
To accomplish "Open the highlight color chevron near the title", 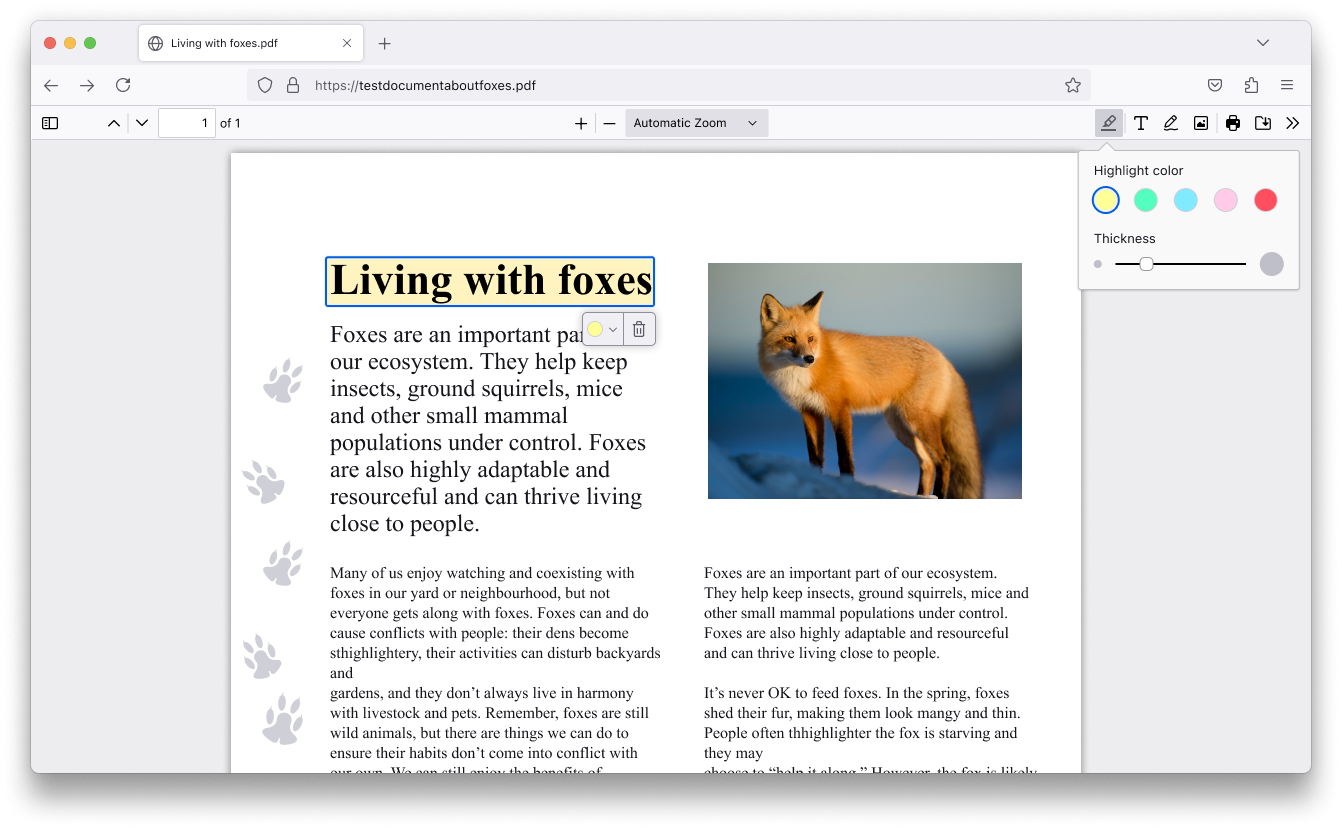I will pyautogui.click(x=611, y=328).
